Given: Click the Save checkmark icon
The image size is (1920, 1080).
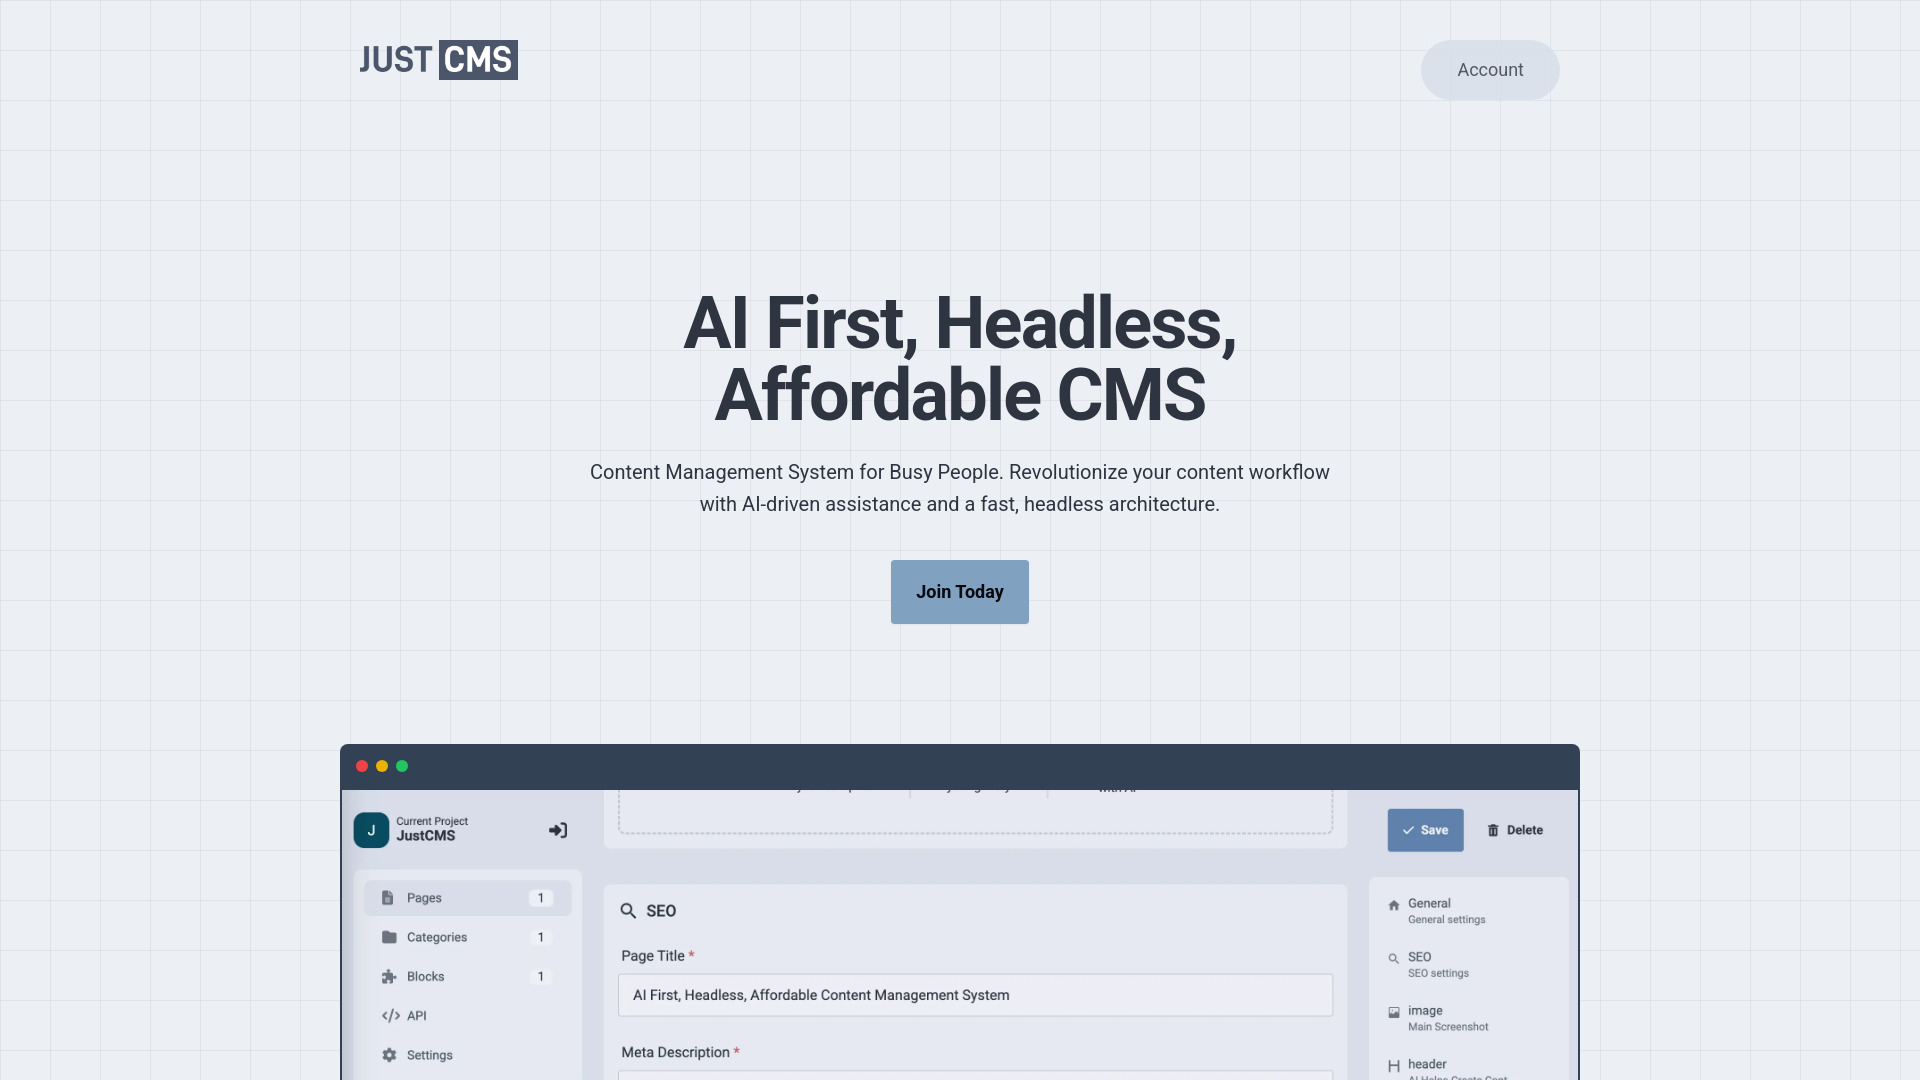Looking at the screenshot, I should tap(1408, 829).
